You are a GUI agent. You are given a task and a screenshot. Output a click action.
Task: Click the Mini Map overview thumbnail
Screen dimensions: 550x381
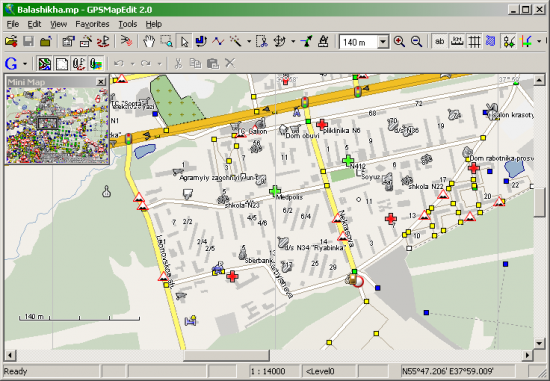[58, 125]
